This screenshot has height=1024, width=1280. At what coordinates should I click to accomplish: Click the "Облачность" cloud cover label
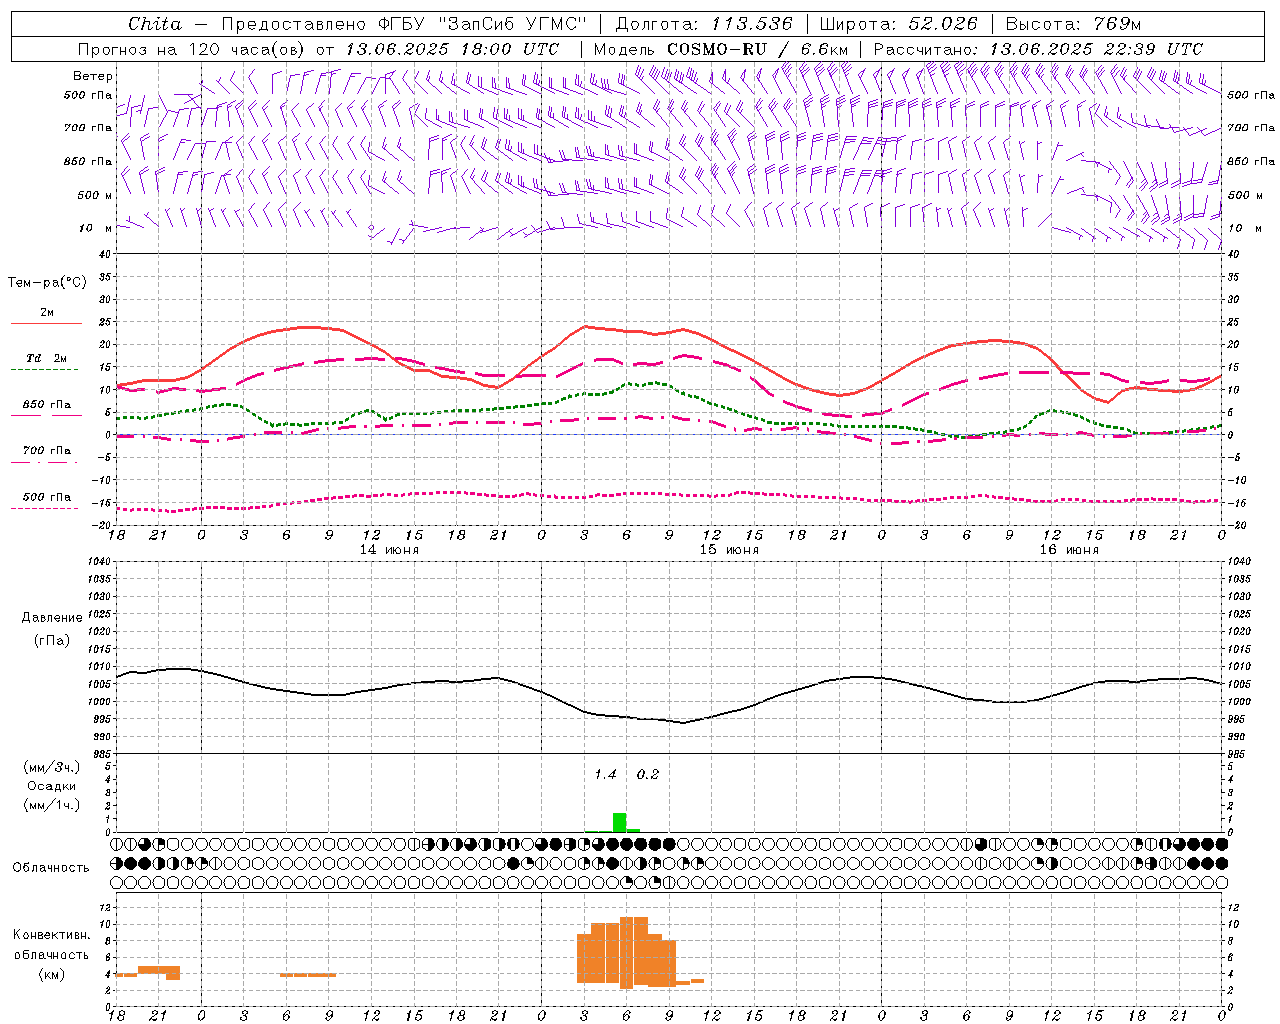tap(51, 868)
